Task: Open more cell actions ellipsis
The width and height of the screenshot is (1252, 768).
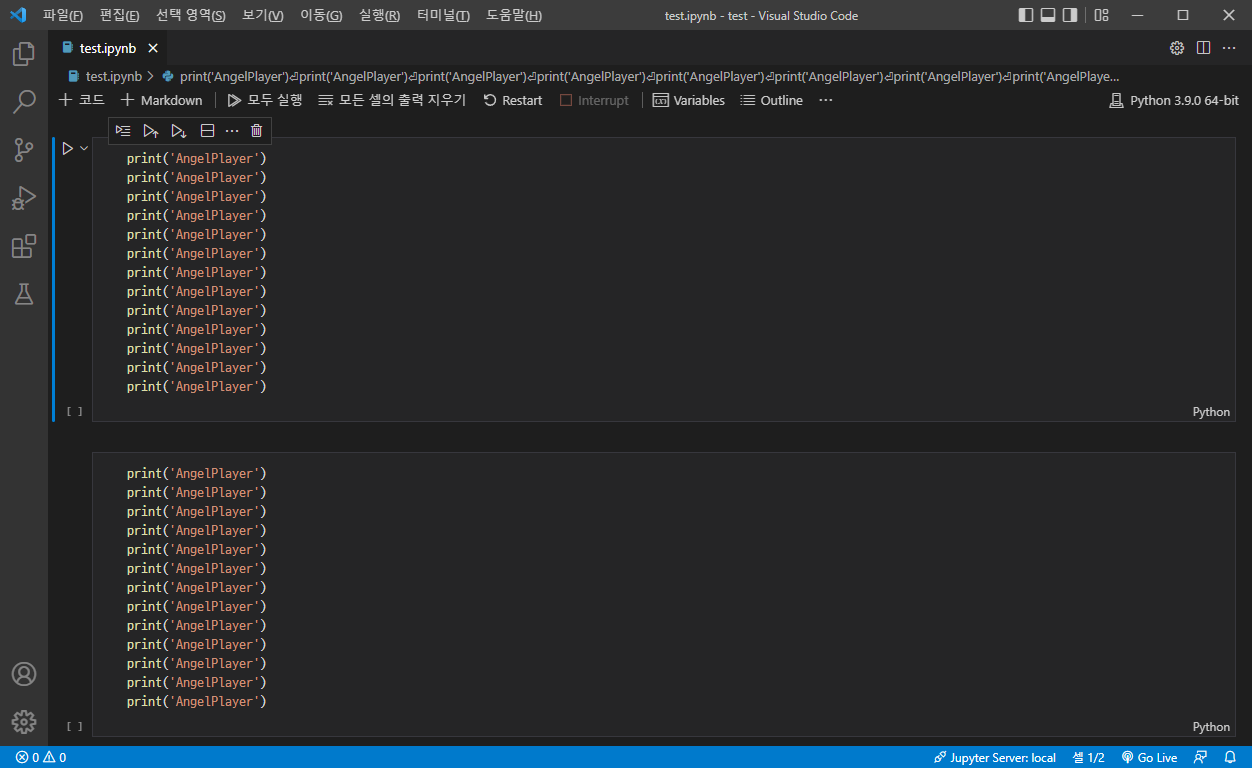Action: 232,130
